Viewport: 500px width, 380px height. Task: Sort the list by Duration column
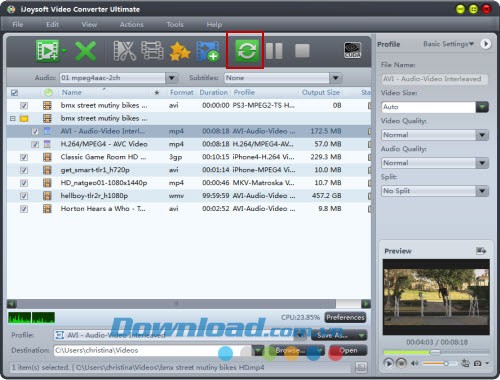click(x=213, y=93)
